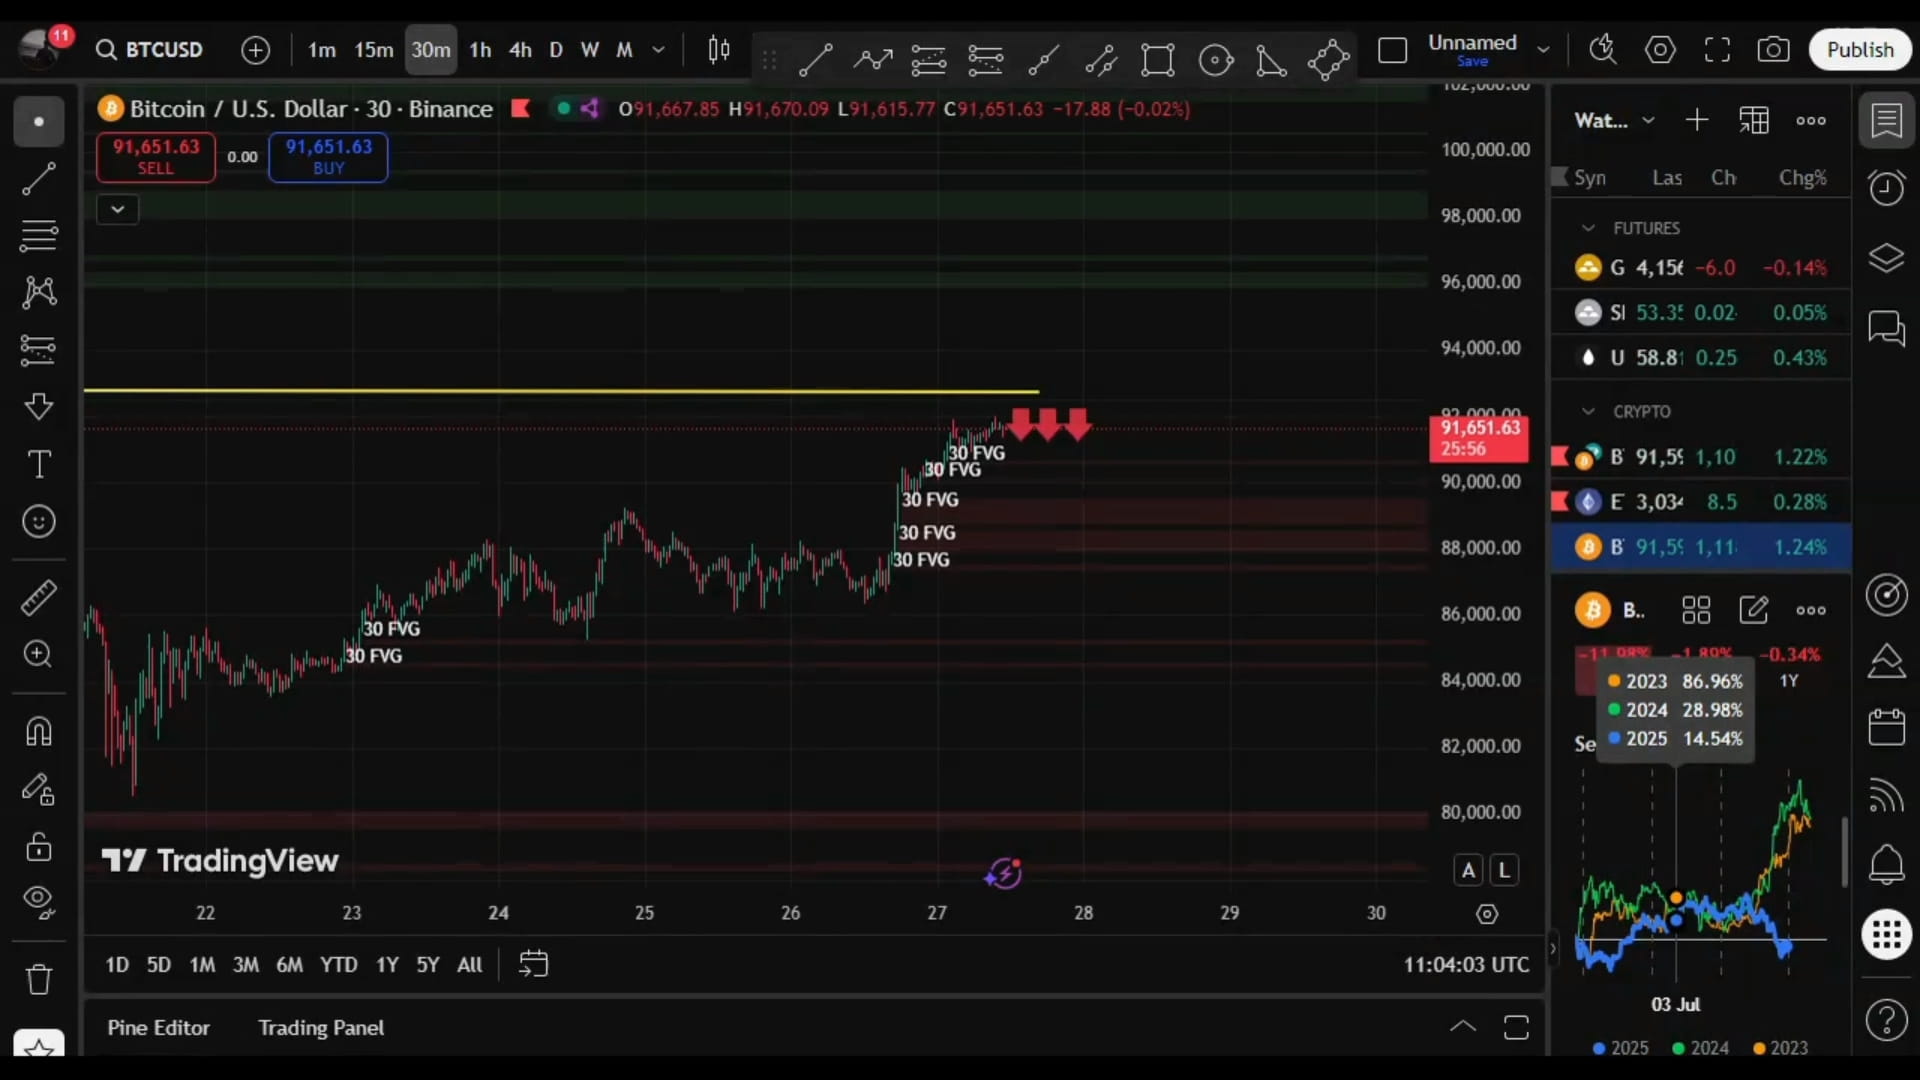
Task: Enter fullscreen mode
Action: tap(1717, 50)
